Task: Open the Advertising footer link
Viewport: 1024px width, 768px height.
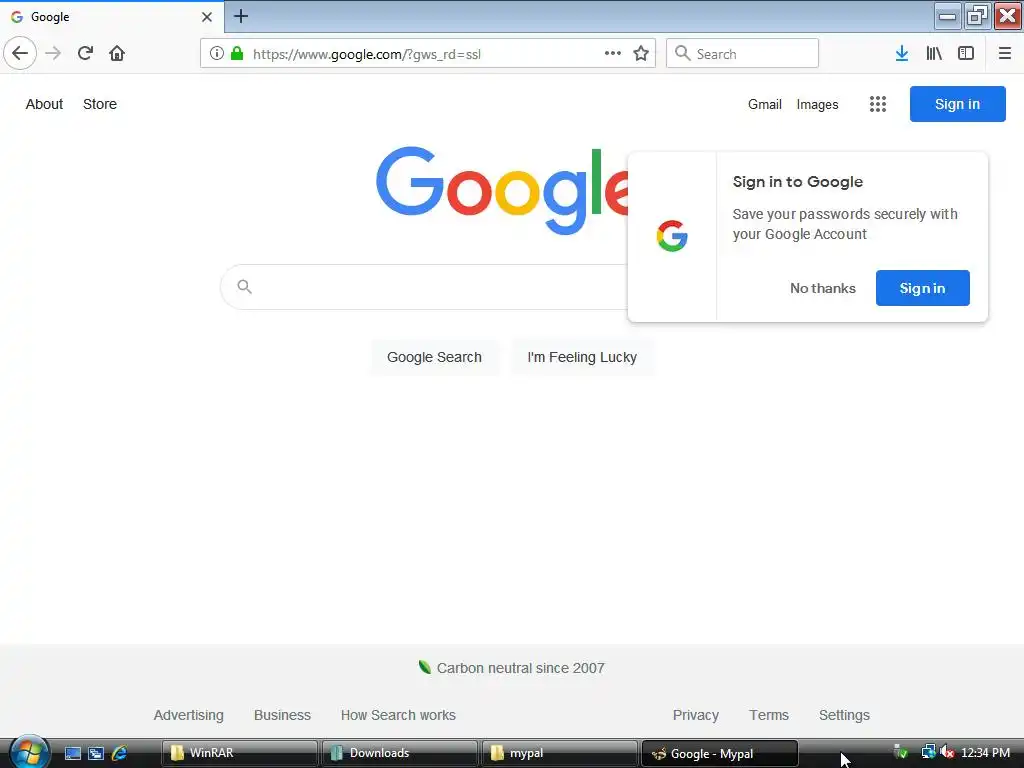Action: pyautogui.click(x=189, y=715)
